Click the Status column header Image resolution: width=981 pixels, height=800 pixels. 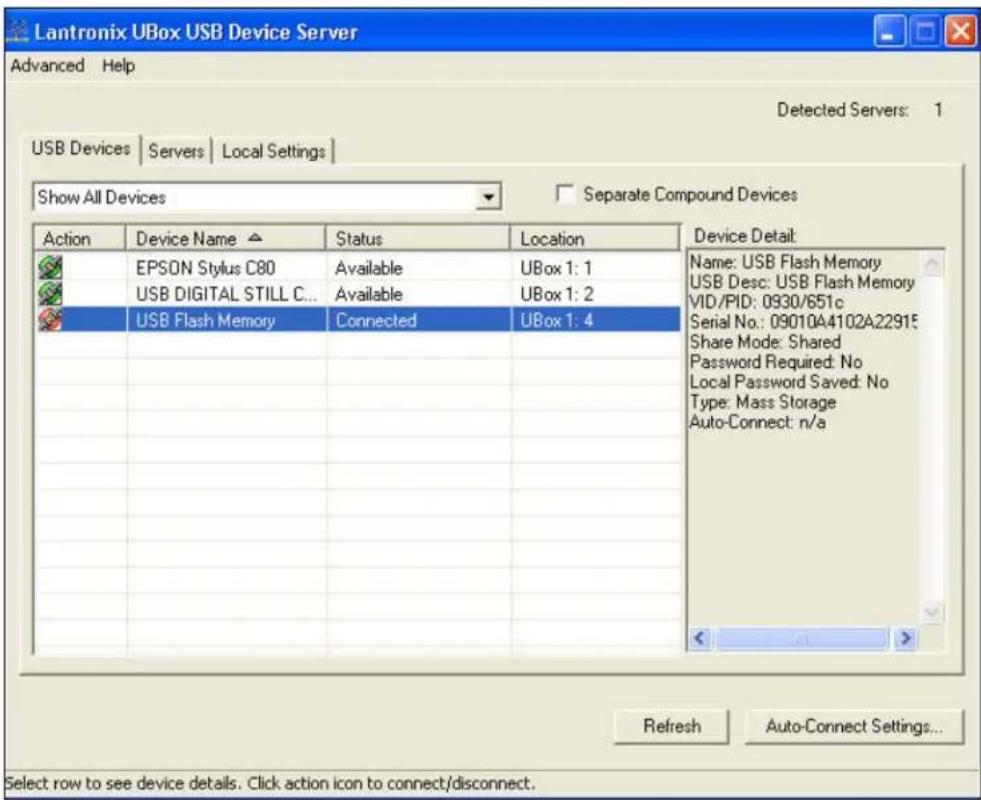(x=418, y=238)
